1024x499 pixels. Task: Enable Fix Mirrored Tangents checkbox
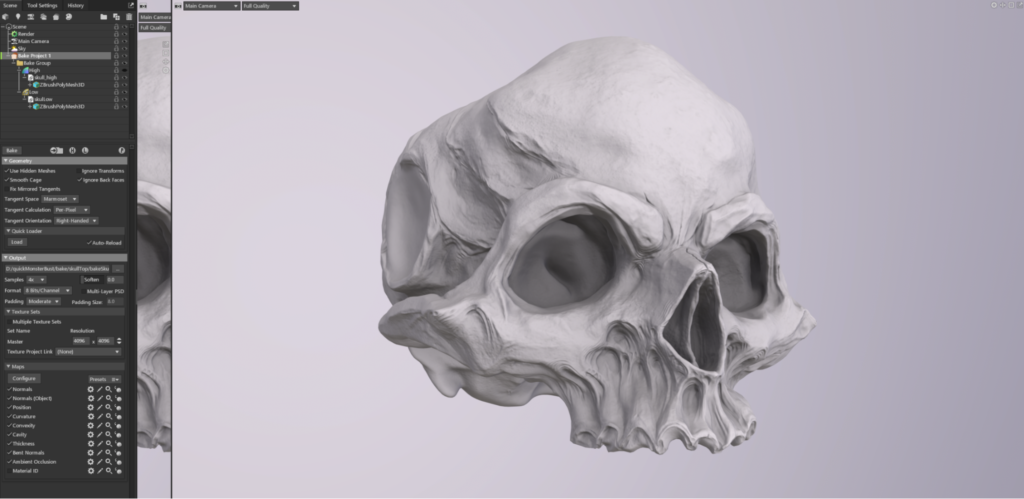pos(7,189)
